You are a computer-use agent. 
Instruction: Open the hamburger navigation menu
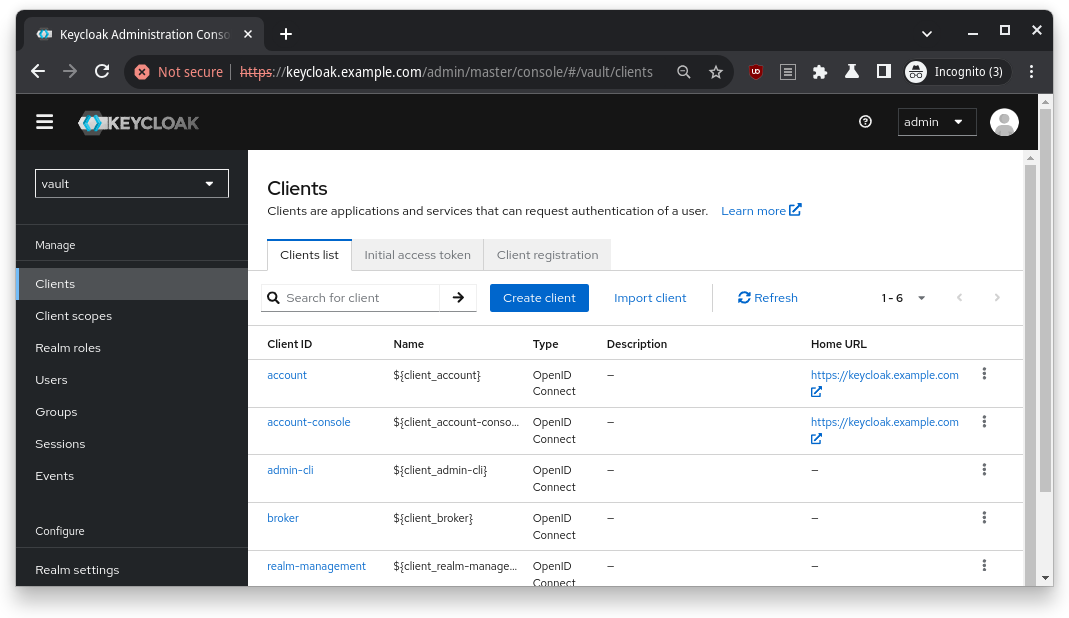(44, 122)
